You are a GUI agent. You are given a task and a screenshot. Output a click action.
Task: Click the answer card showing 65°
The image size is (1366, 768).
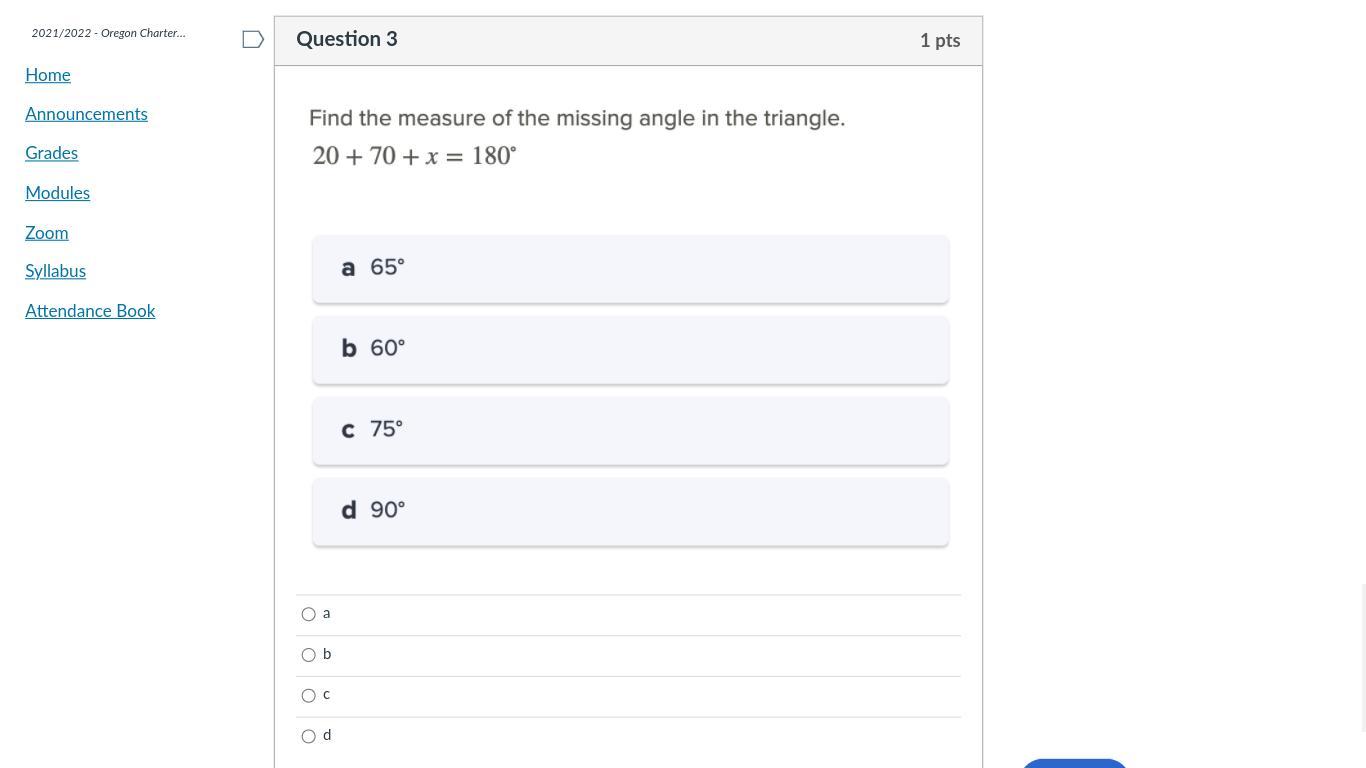click(x=630, y=269)
